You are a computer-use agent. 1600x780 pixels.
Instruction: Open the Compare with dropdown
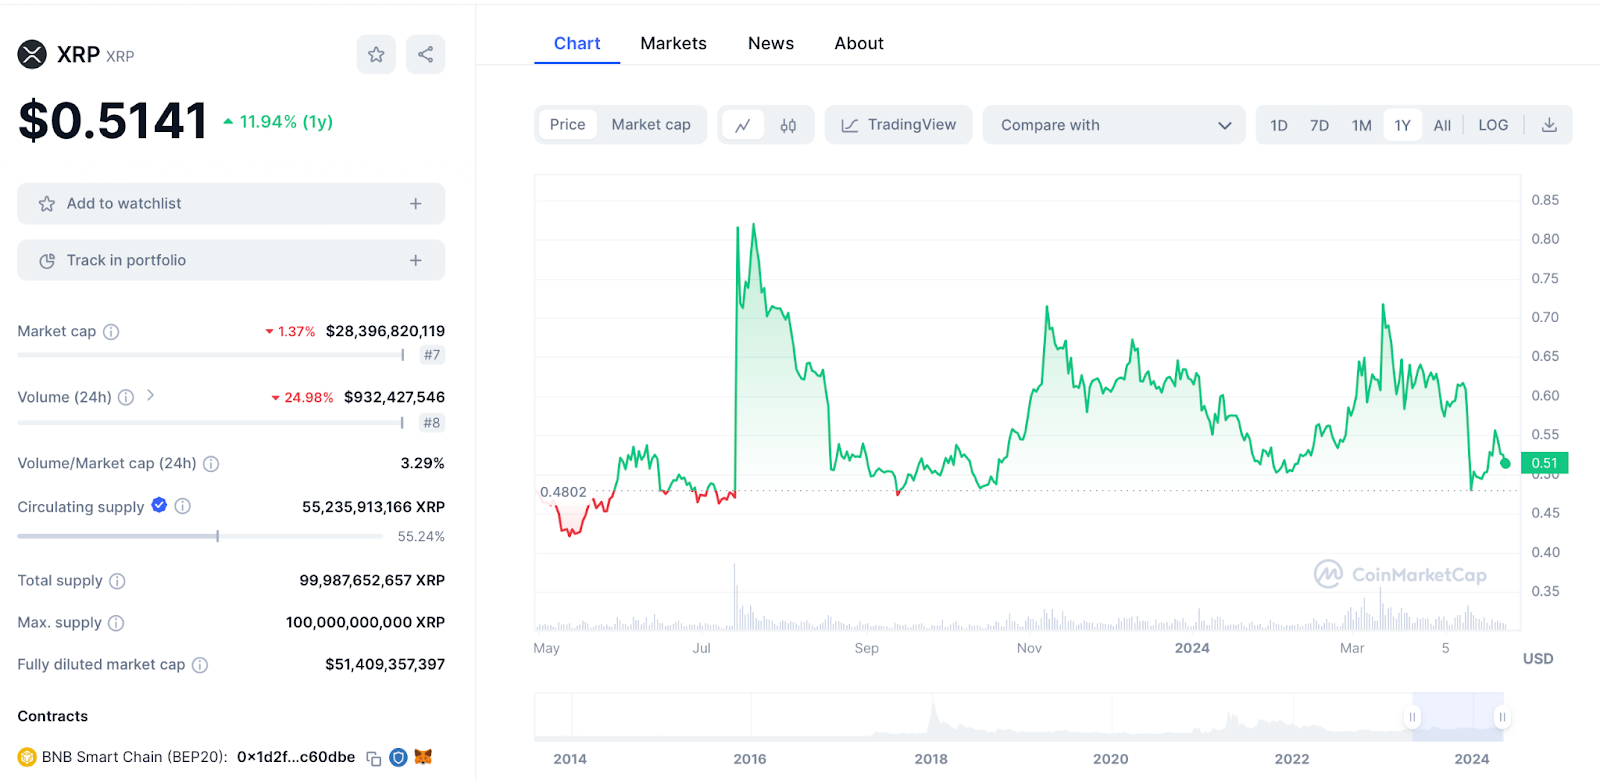coord(1114,125)
